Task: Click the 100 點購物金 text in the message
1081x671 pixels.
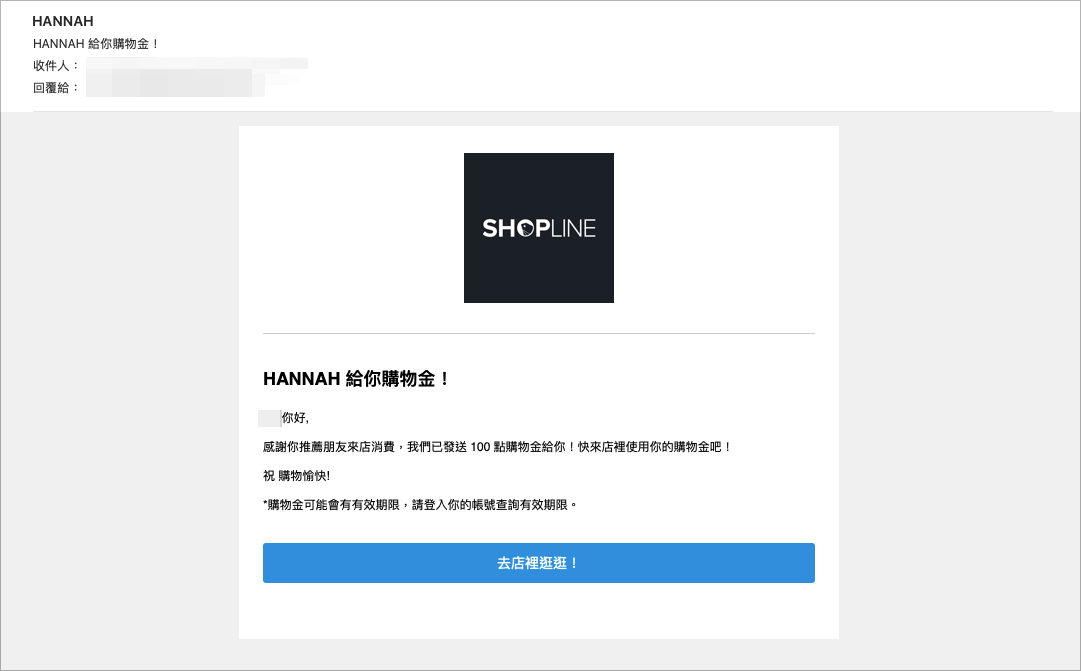Action: [x=505, y=447]
